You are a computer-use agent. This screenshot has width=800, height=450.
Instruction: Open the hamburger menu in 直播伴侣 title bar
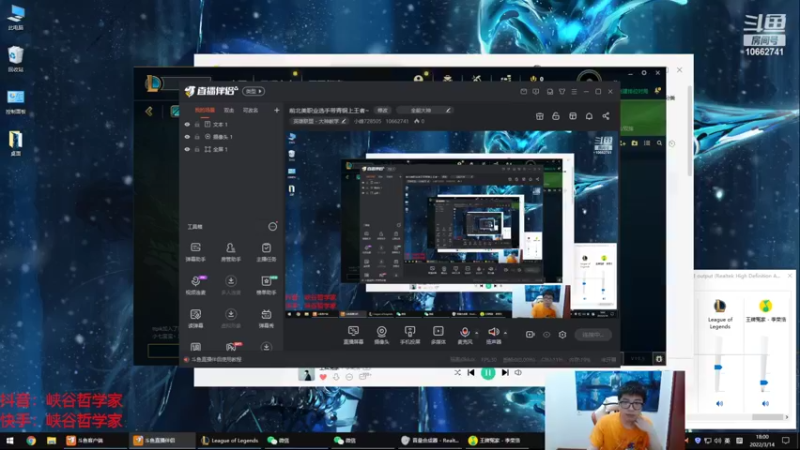(574, 92)
